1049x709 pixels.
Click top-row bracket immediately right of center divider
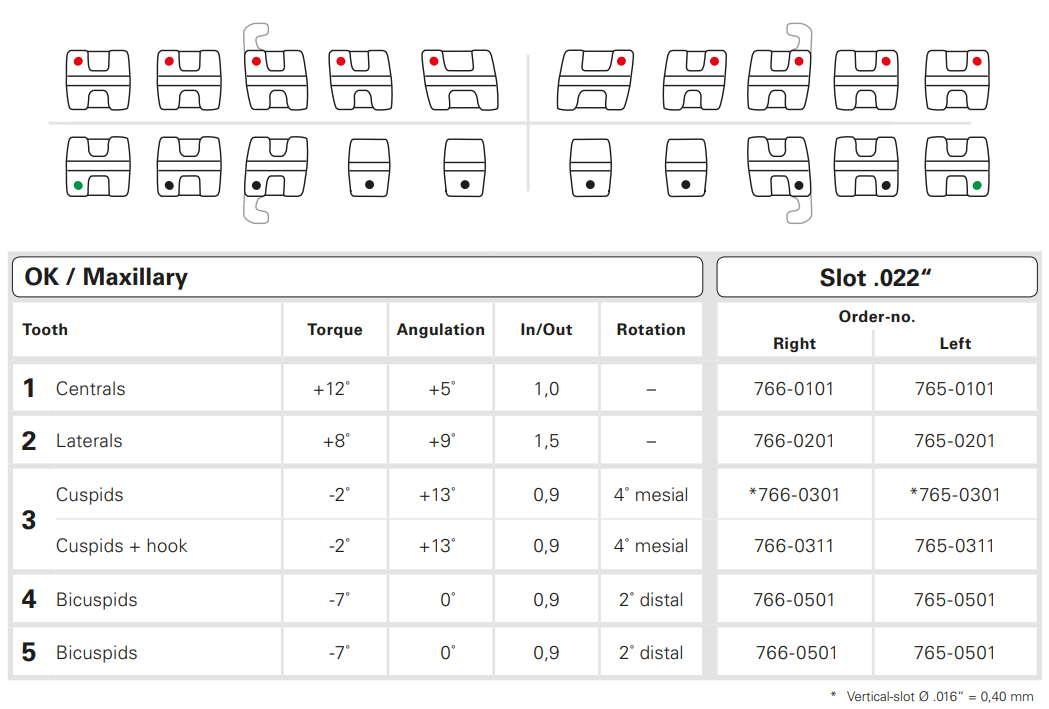pos(595,78)
